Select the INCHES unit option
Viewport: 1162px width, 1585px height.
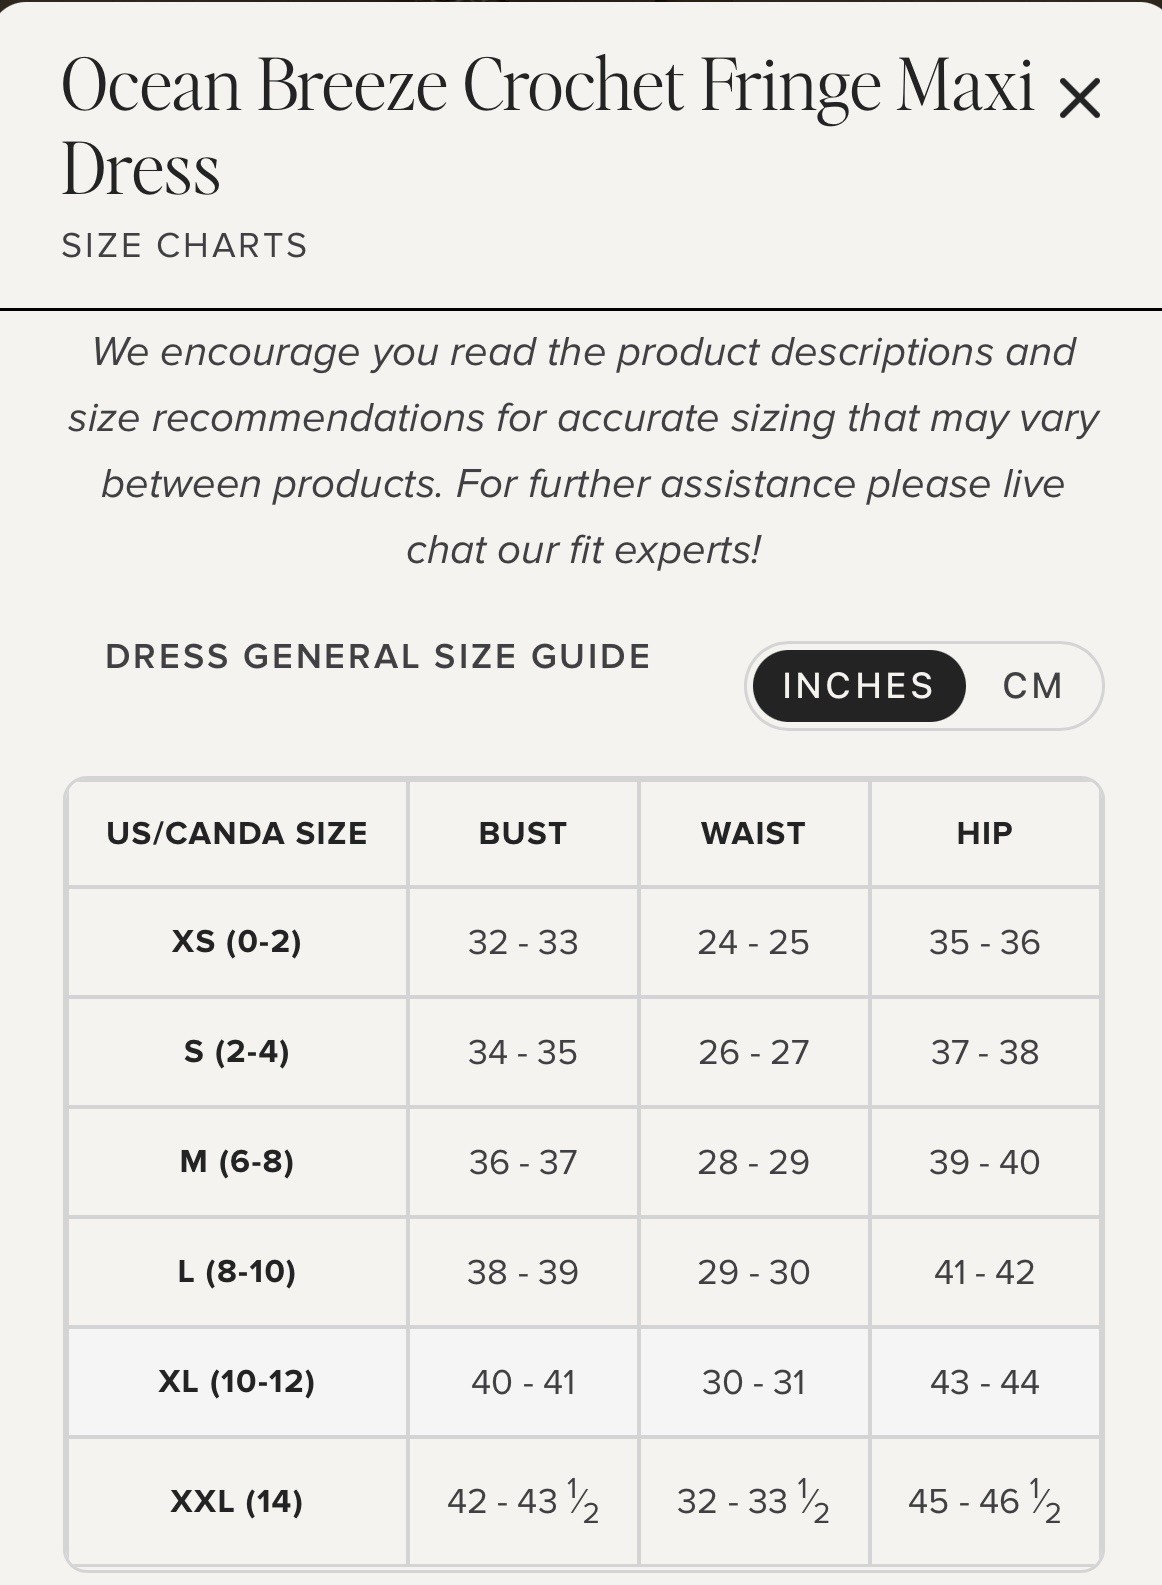858,686
